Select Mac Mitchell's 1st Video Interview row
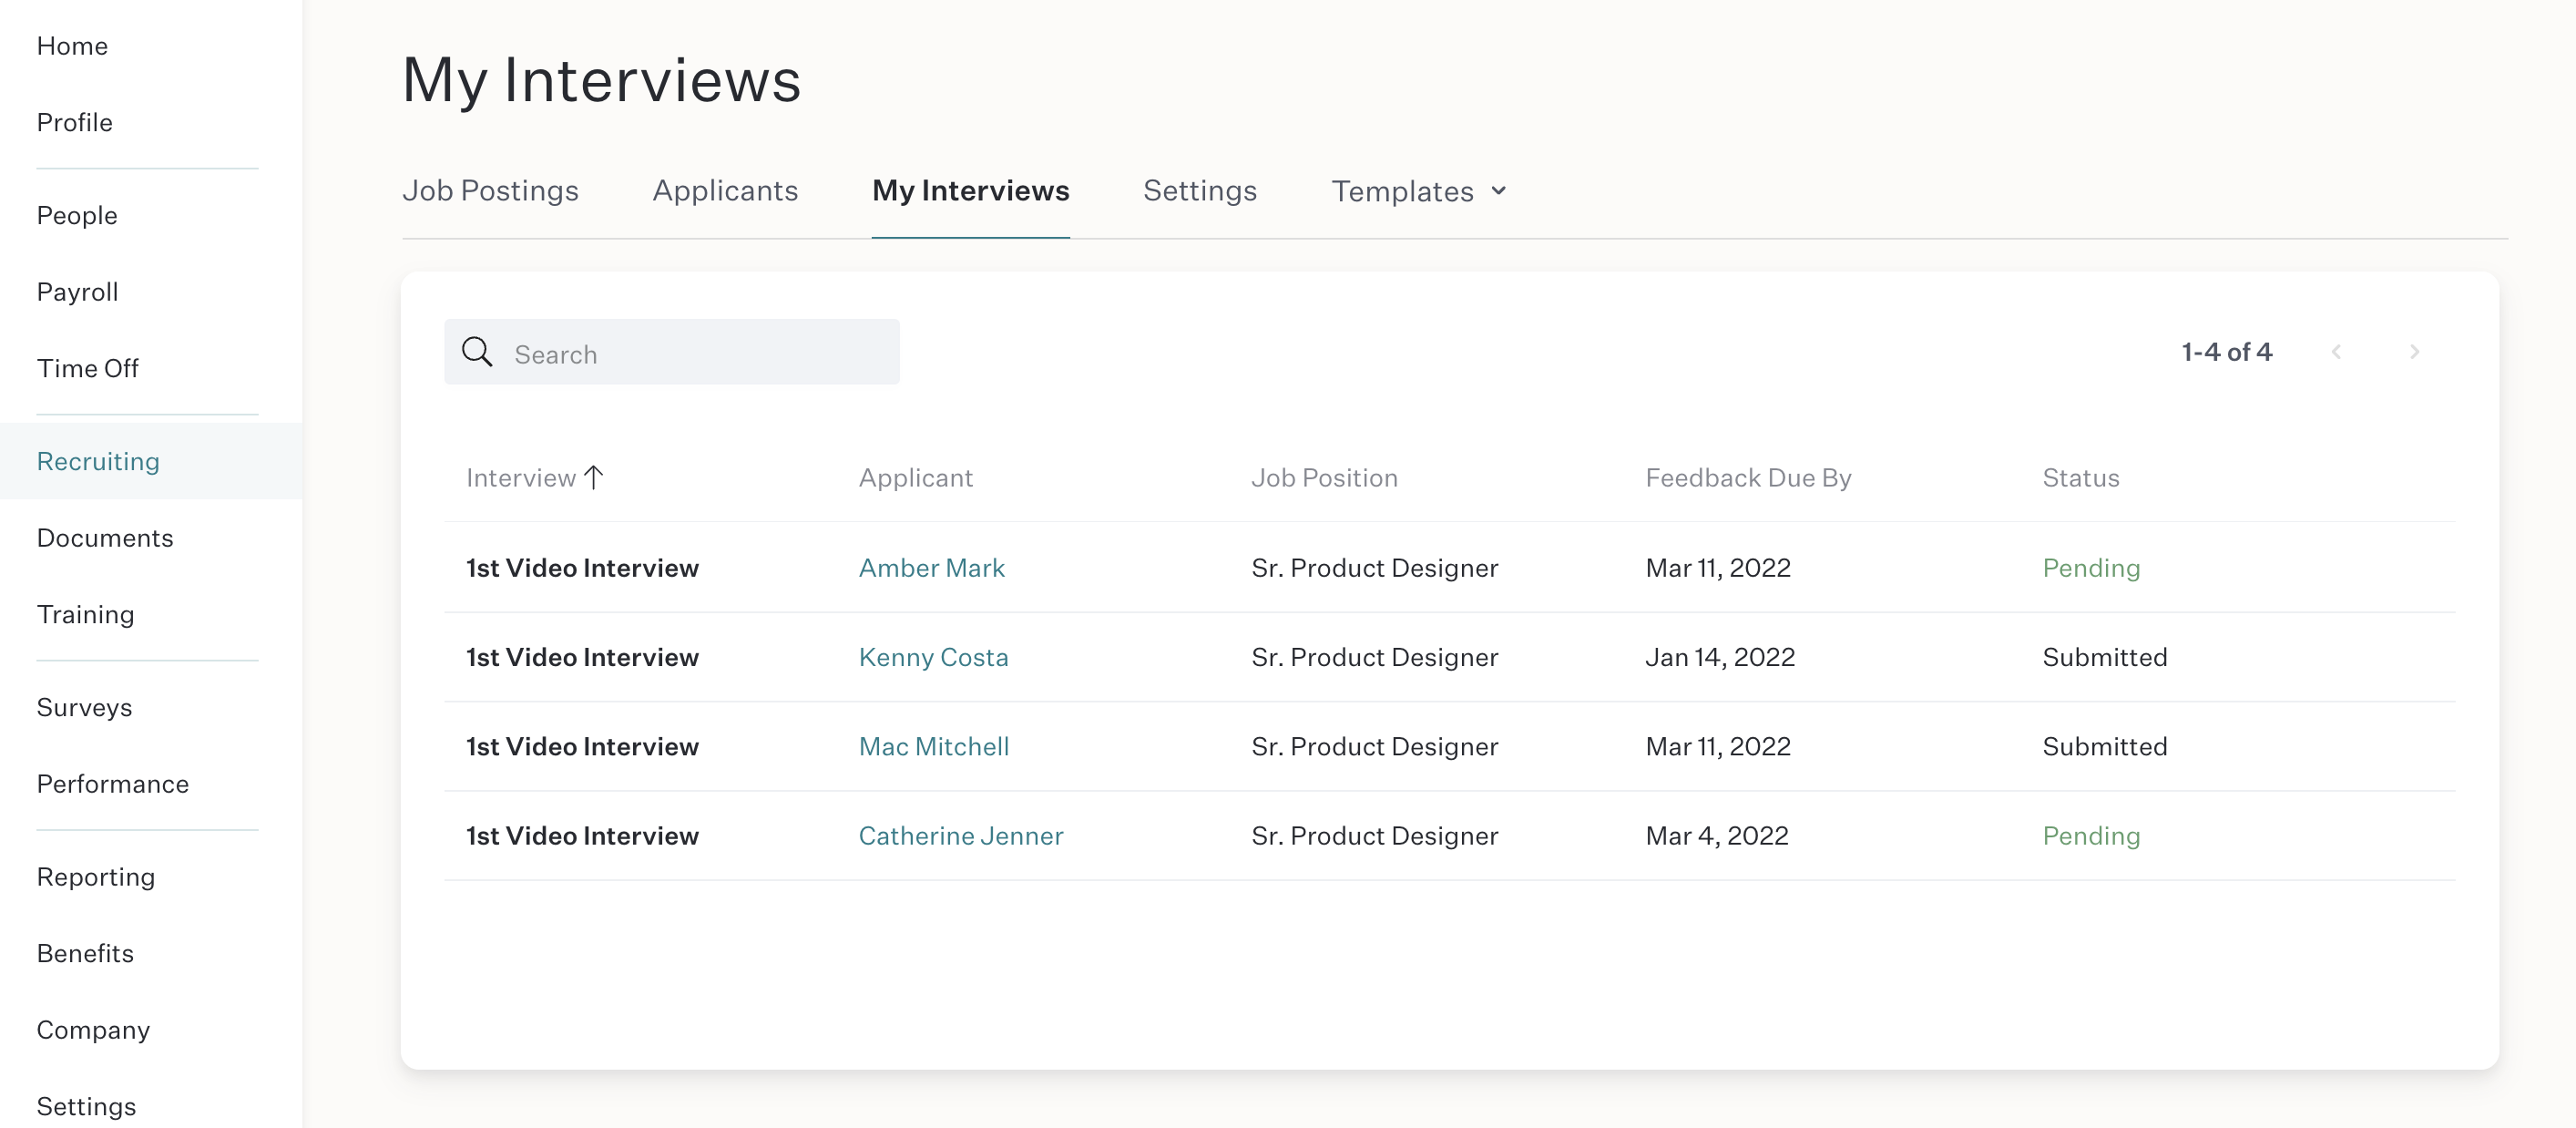The width and height of the screenshot is (2576, 1128). (1449, 746)
